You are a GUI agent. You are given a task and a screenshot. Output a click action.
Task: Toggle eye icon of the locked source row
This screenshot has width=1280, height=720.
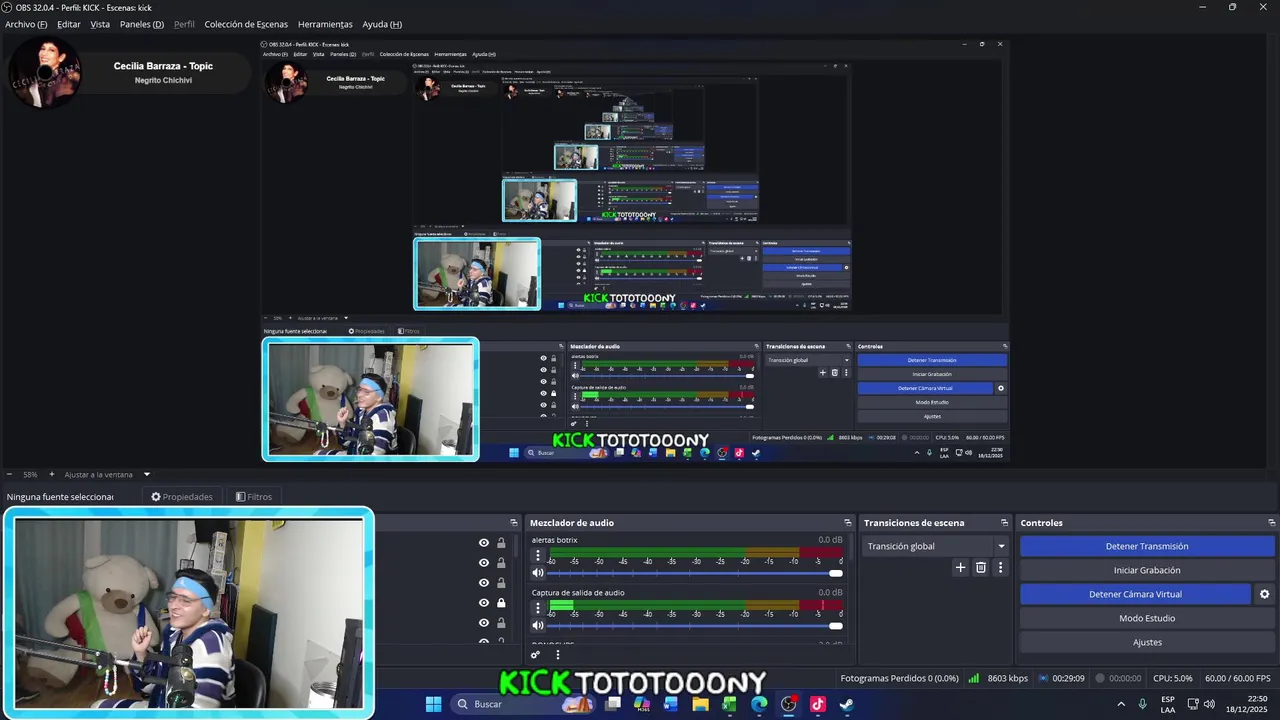(x=484, y=603)
